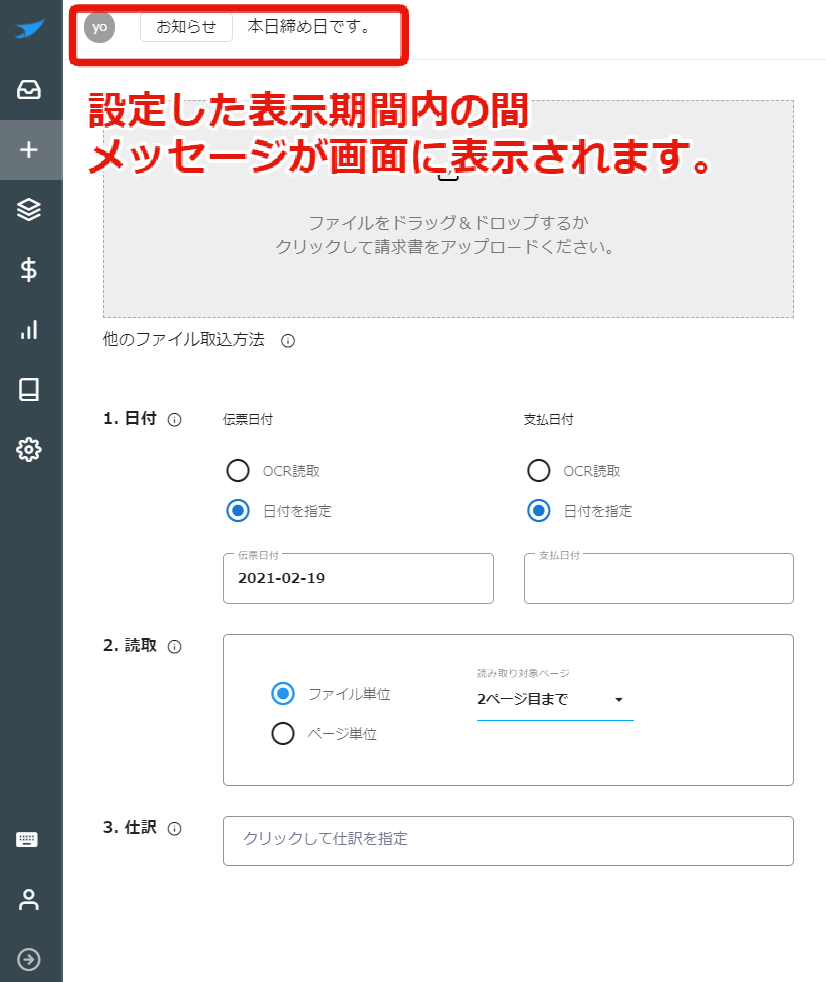Viewport: 826px width, 982px height.
Task: Click info icon next to 他のファイル取込方法
Action: coord(288,341)
